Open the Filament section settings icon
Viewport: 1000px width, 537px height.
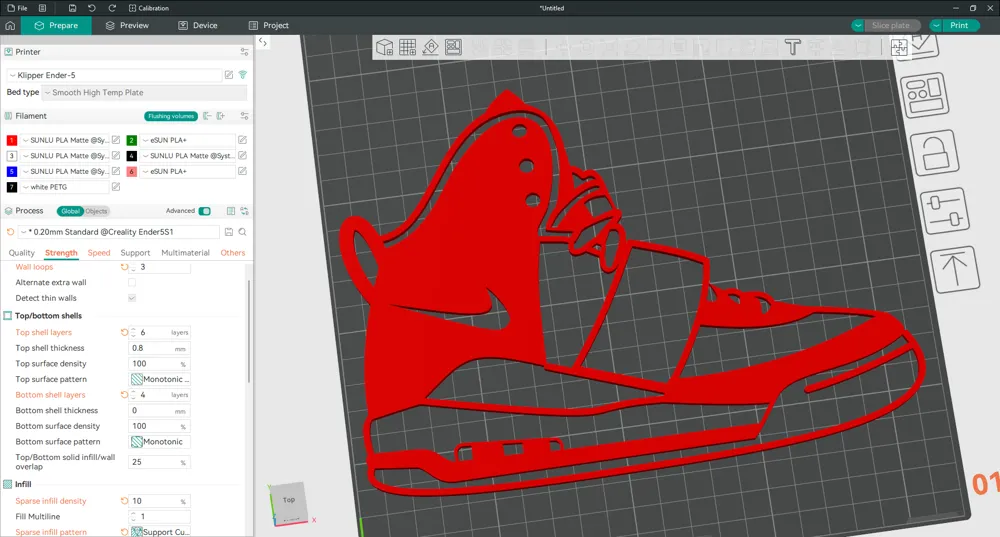[244, 116]
